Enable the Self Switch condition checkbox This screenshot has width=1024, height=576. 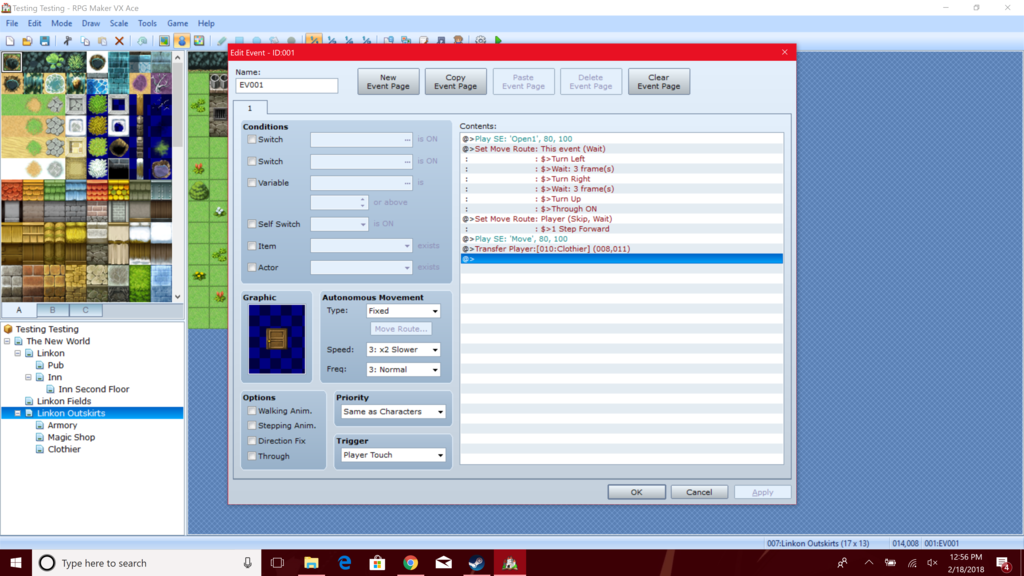[253, 225]
